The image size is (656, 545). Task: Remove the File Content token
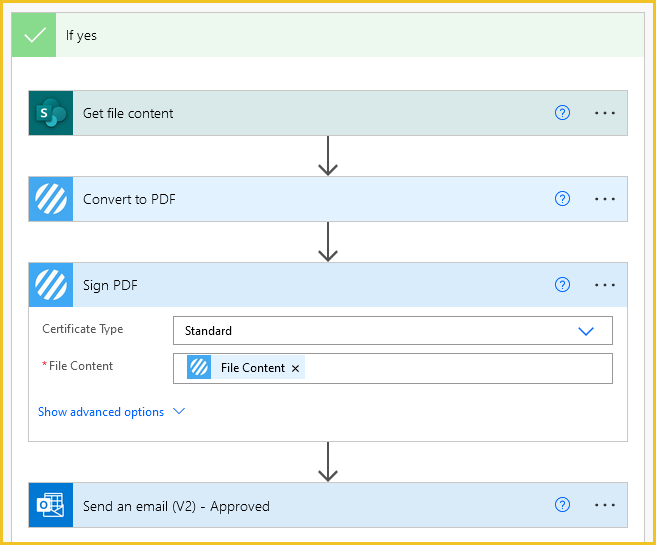tap(295, 368)
